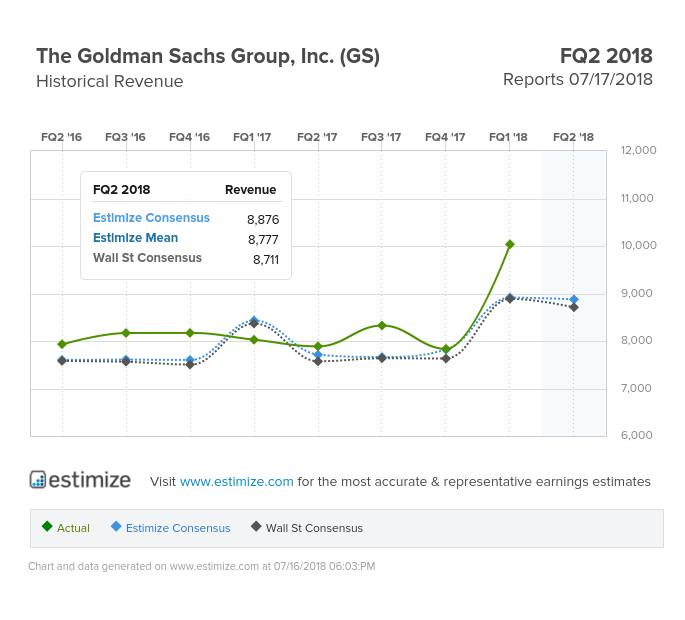Click the blue FQ1 '17 Estimize data point
The width and height of the screenshot is (685, 620).
coord(254,320)
